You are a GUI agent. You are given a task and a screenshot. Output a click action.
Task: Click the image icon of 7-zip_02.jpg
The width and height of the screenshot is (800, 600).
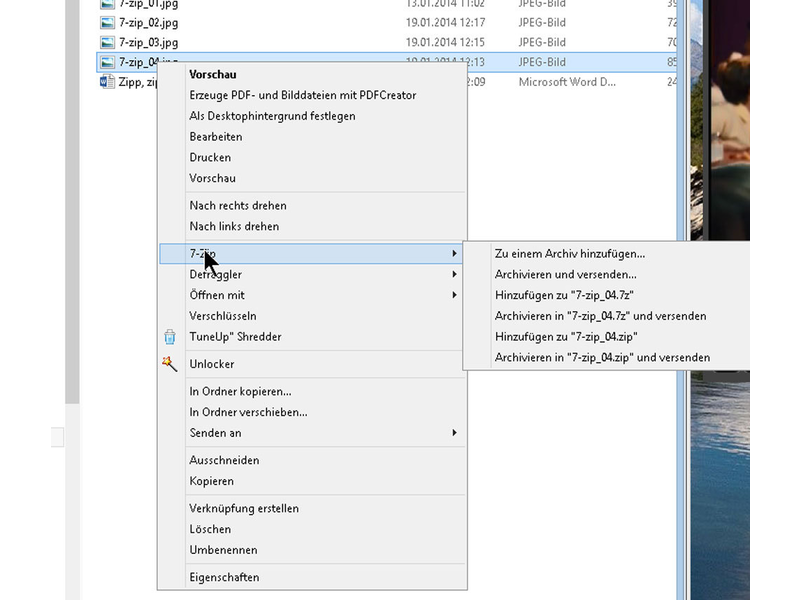coord(107,22)
